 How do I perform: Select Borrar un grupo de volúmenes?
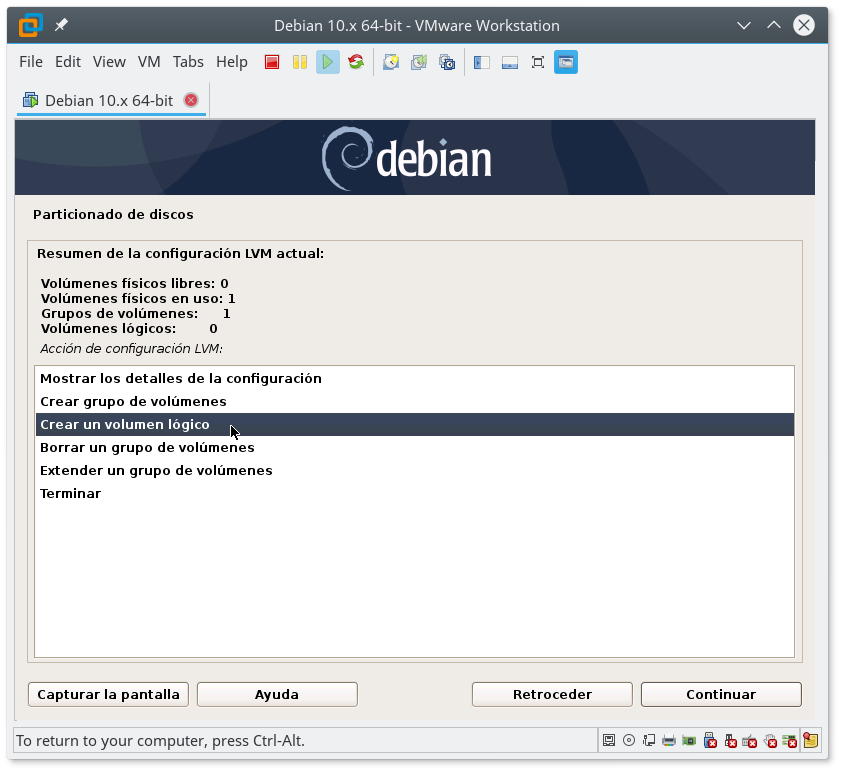point(415,448)
